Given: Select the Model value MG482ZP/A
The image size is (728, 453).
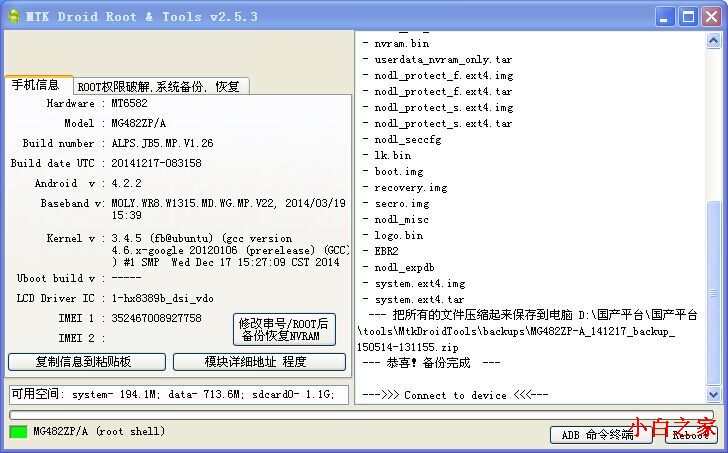Looking at the screenshot, I should (x=138, y=123).
